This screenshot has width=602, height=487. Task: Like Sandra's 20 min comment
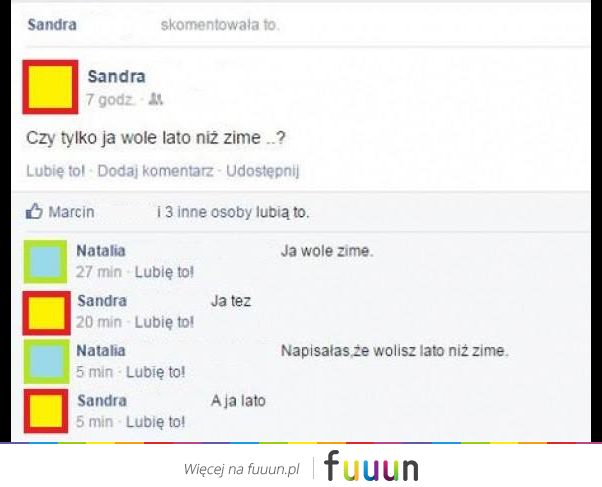164,322
